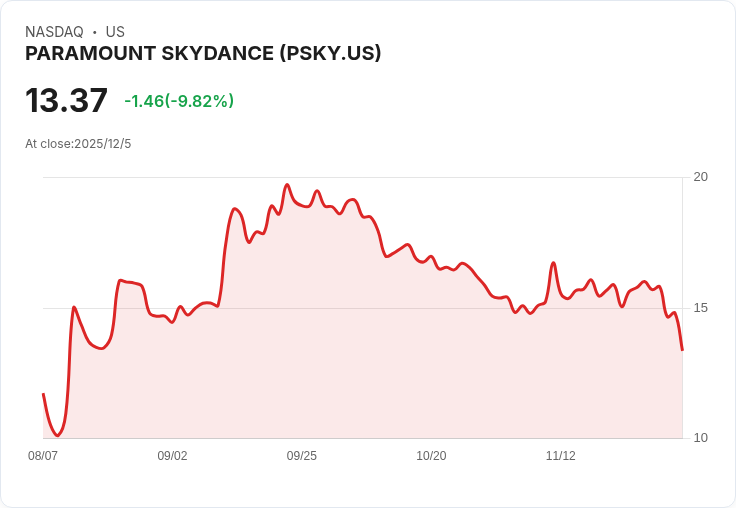
Task: Click the 10 y-axis label
Action: [x=701, y=438]
